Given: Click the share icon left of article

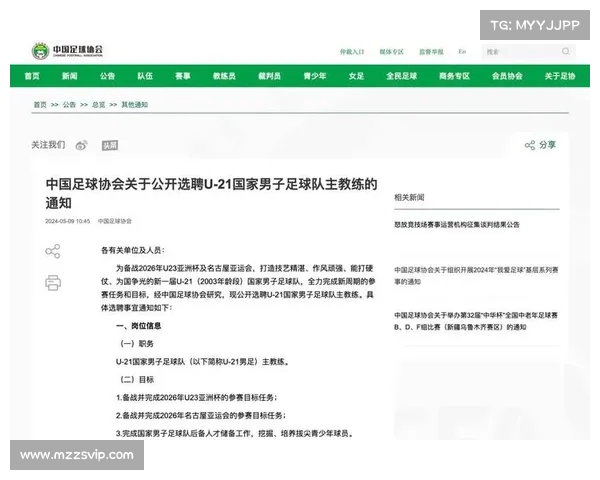Looking at the screenshot, I should [x=53, y=251].
